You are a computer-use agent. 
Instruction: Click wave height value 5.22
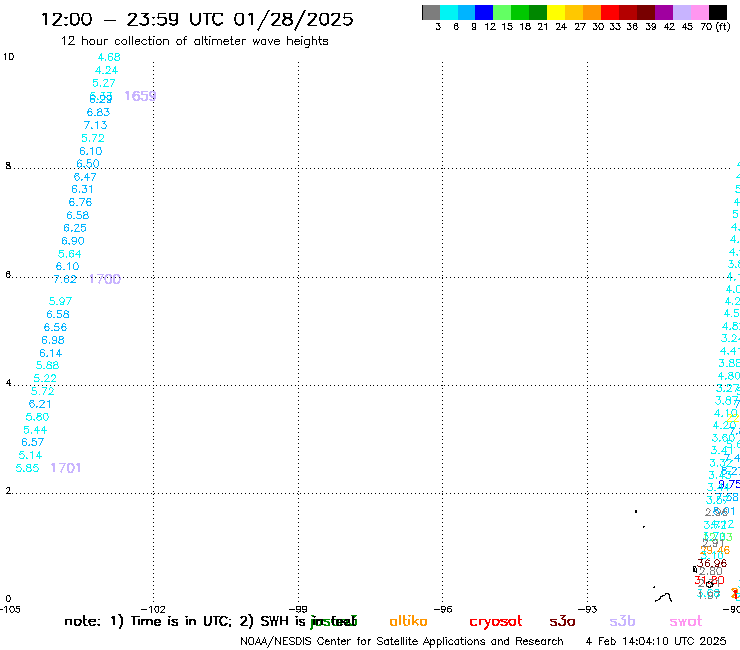click(x=45, y=378)
